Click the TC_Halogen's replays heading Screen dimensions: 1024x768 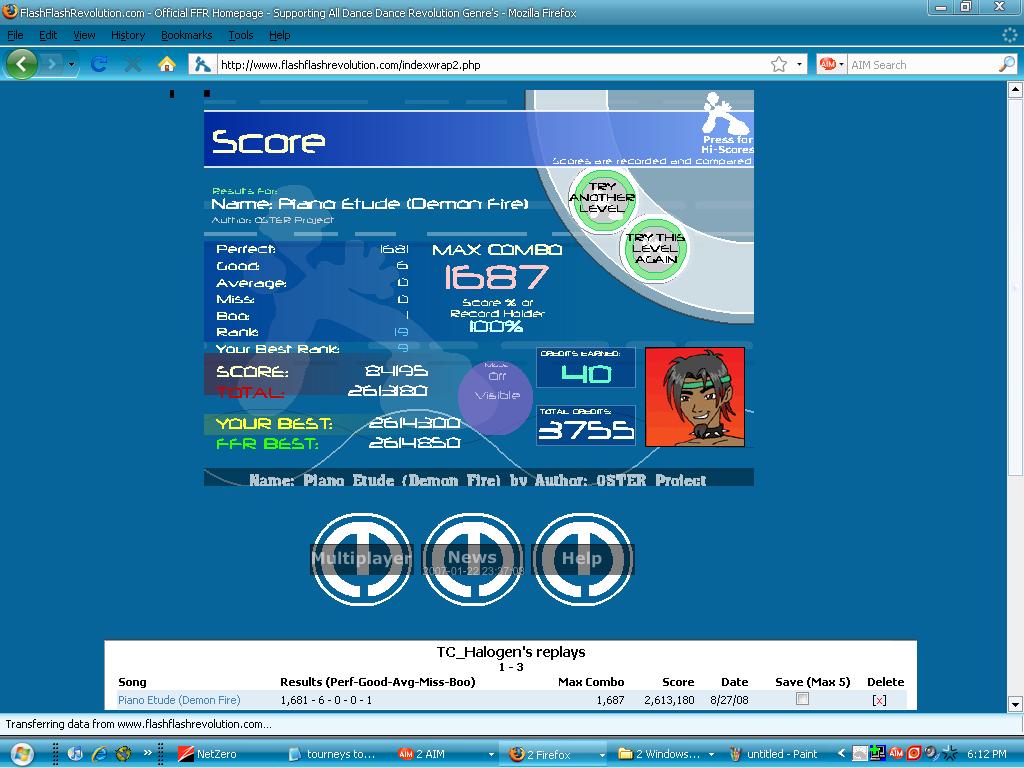pyautogui.click(x=511, y=652)
